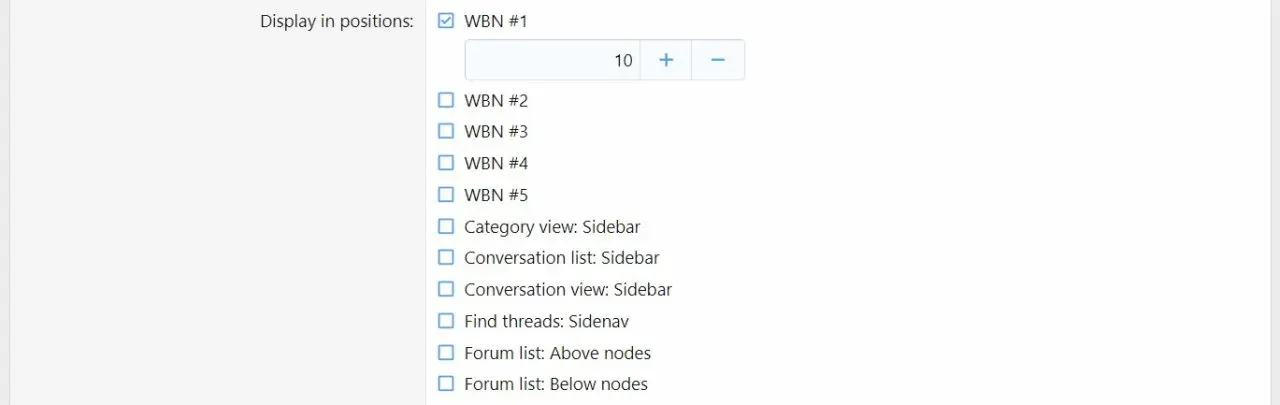Click the 'Category view: Sidebar' label text

[x=552, y=227]
